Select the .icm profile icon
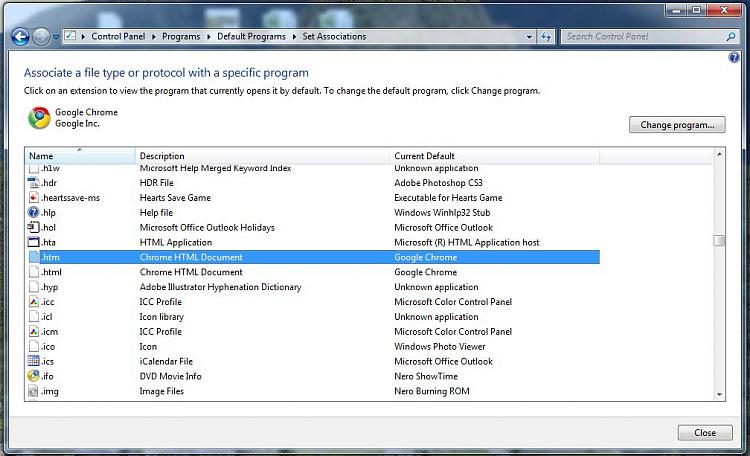The height and width of the screenshot is (456, 750). (33, 331)
